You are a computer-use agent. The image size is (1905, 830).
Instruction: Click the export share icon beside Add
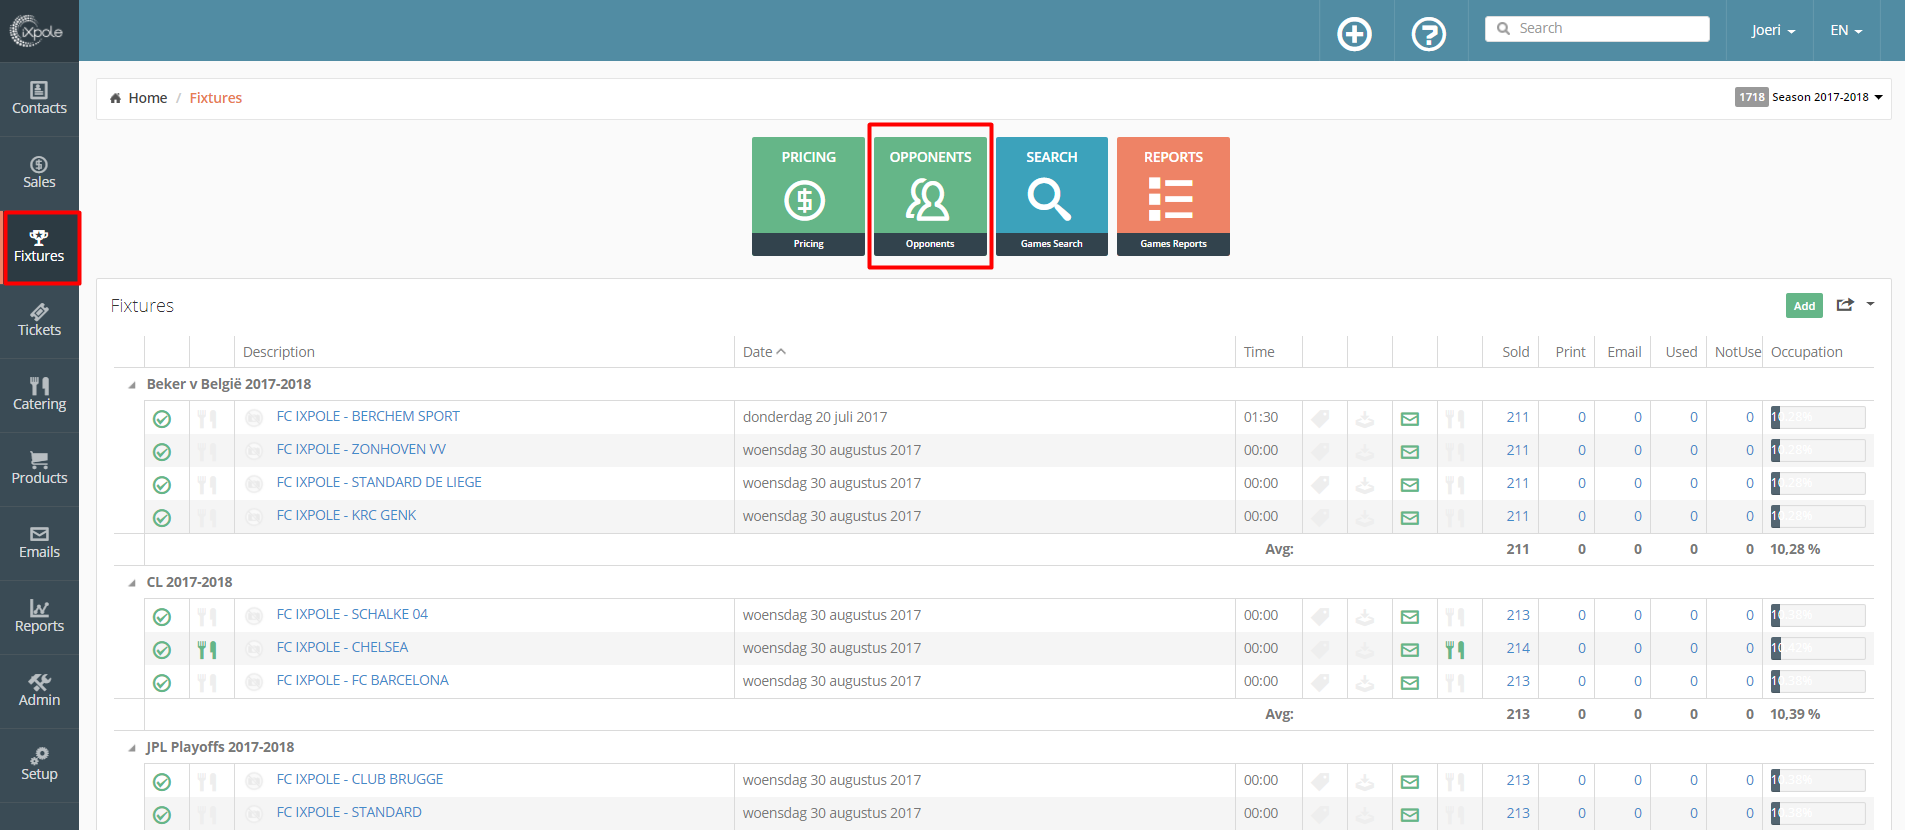[x=1845, y=305]
